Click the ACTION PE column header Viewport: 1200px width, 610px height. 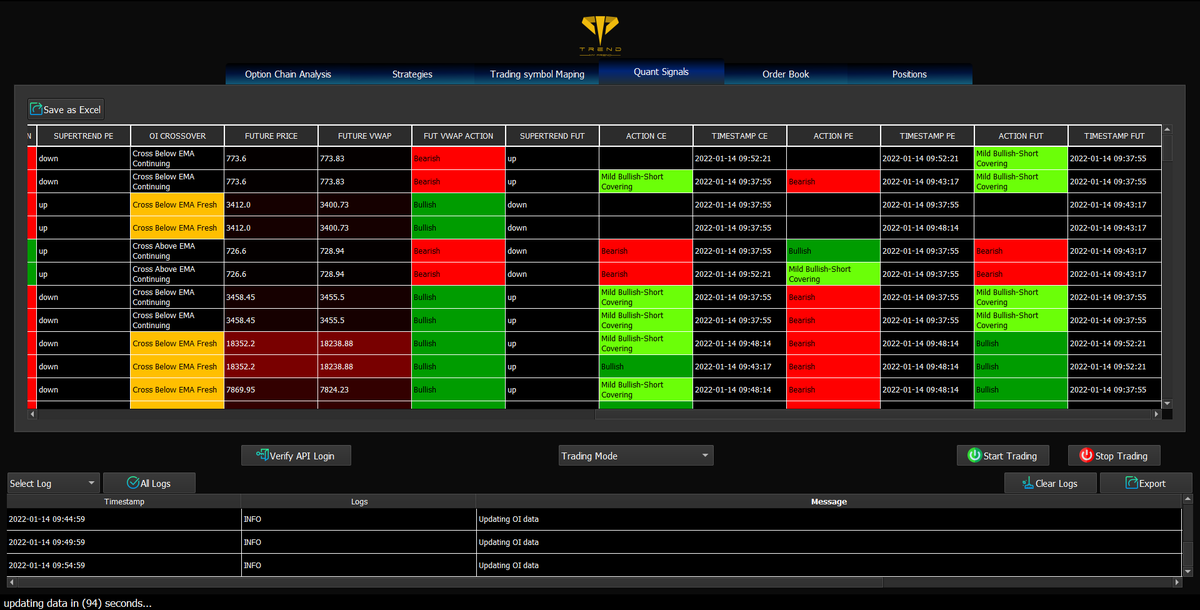833,136
